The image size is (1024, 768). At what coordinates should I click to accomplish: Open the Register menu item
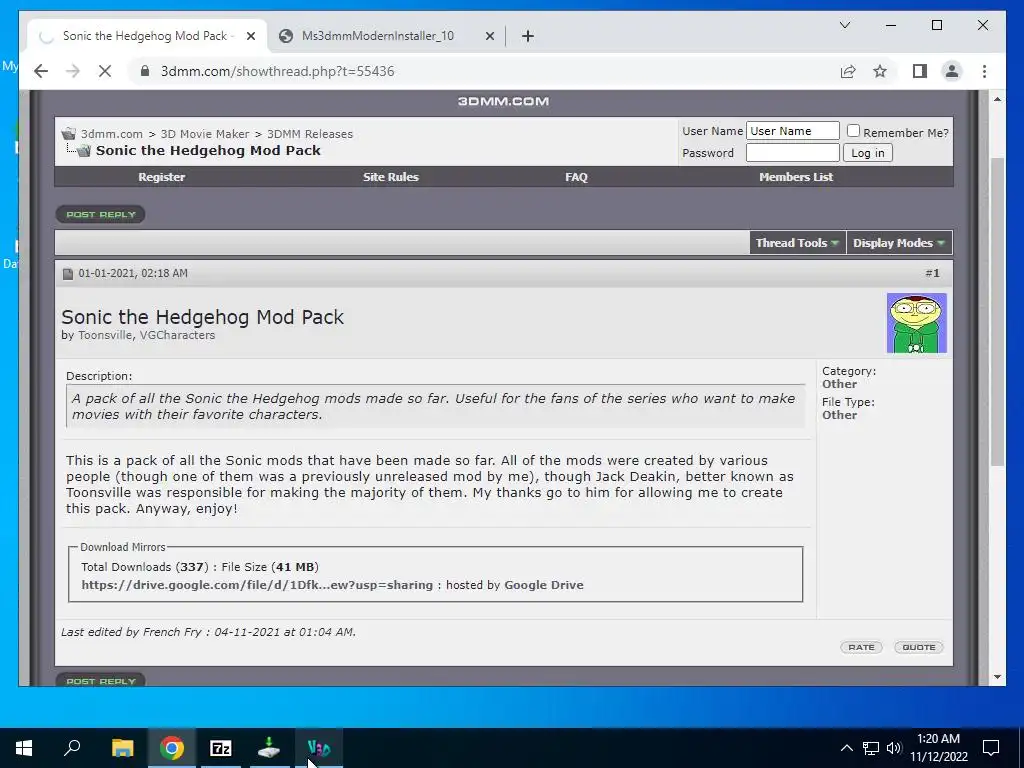tap(161, 177)
